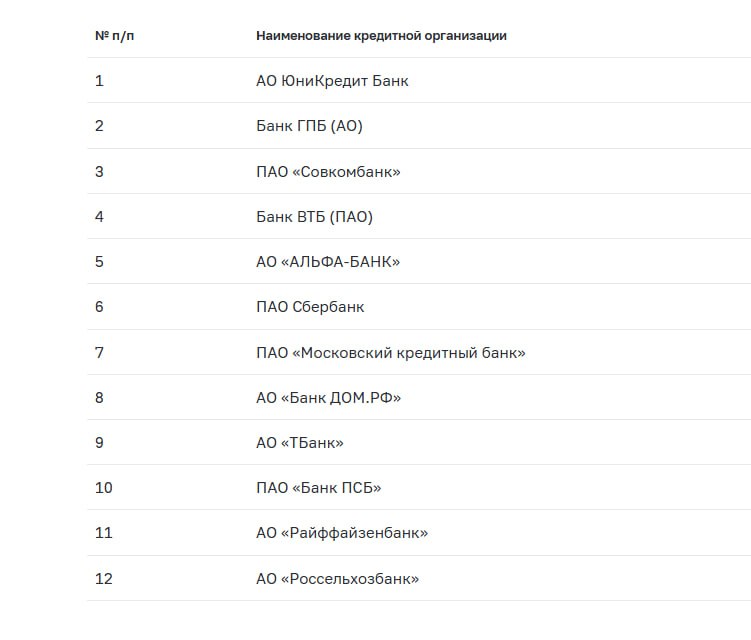Viewport: 751px width, 640px height.
Task: Click the 'Наименование кредитной организации' column header
Action: pos(381,36)
